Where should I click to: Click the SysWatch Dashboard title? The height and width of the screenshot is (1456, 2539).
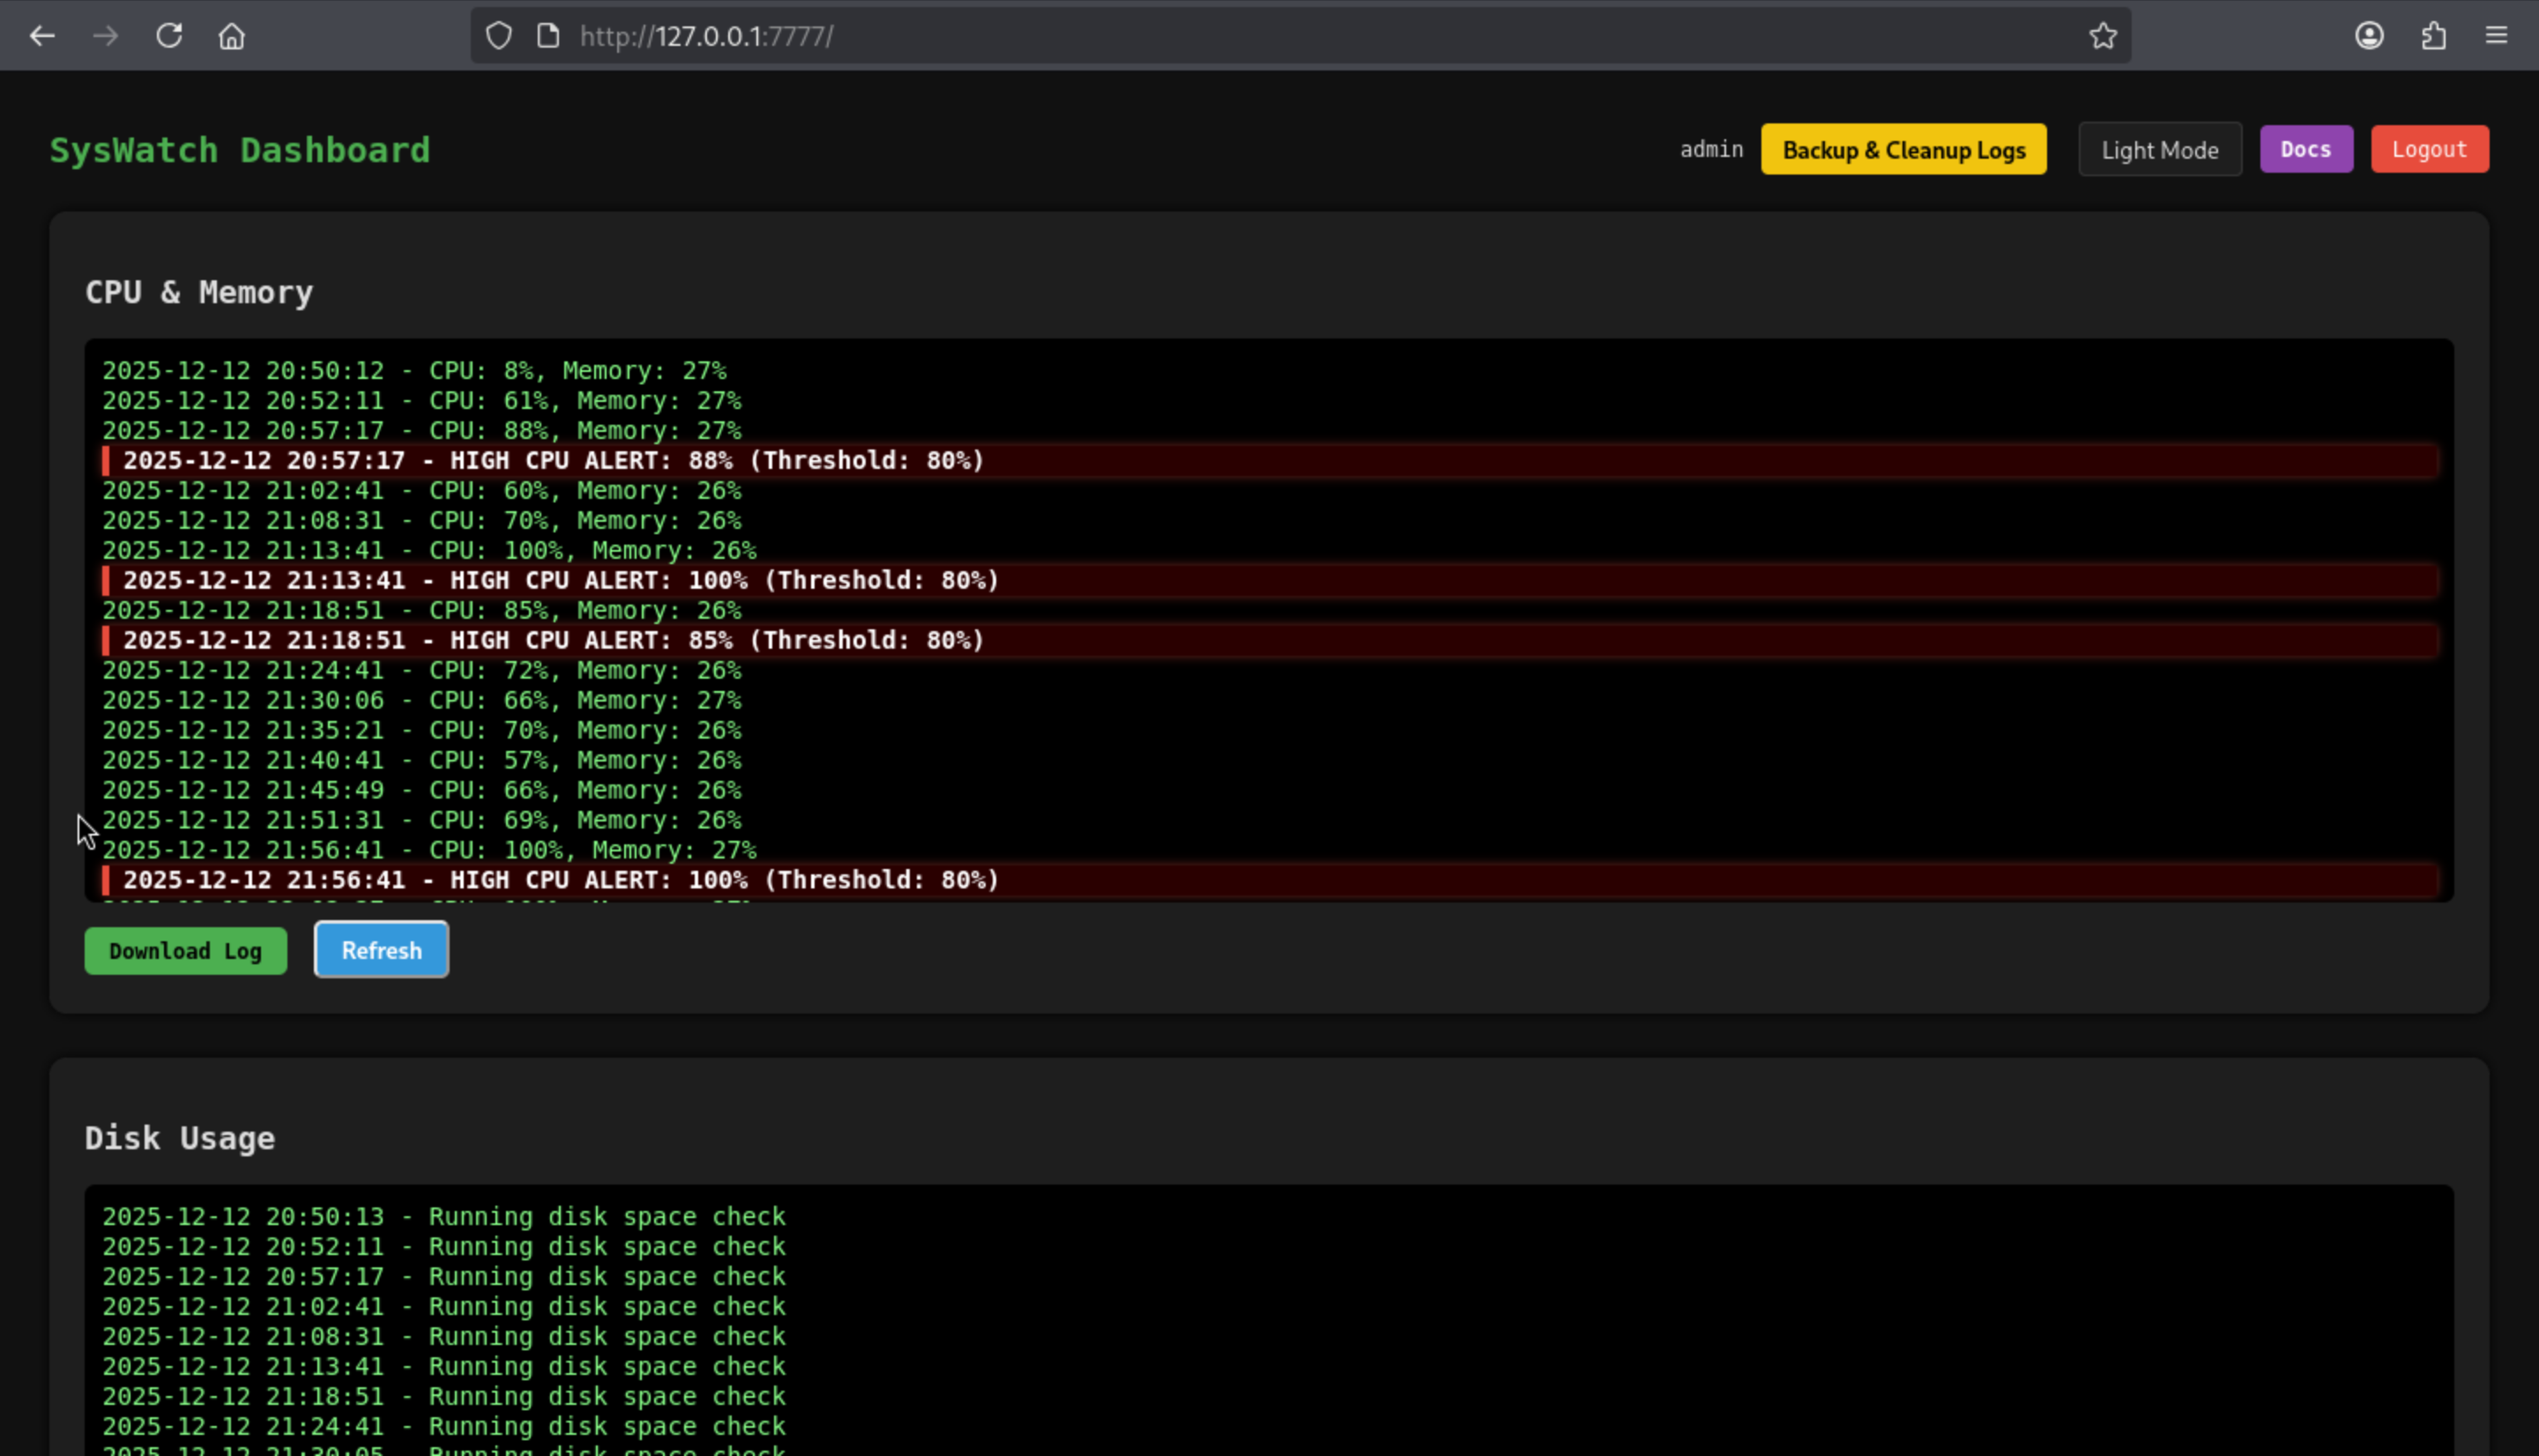pos(240,150)
